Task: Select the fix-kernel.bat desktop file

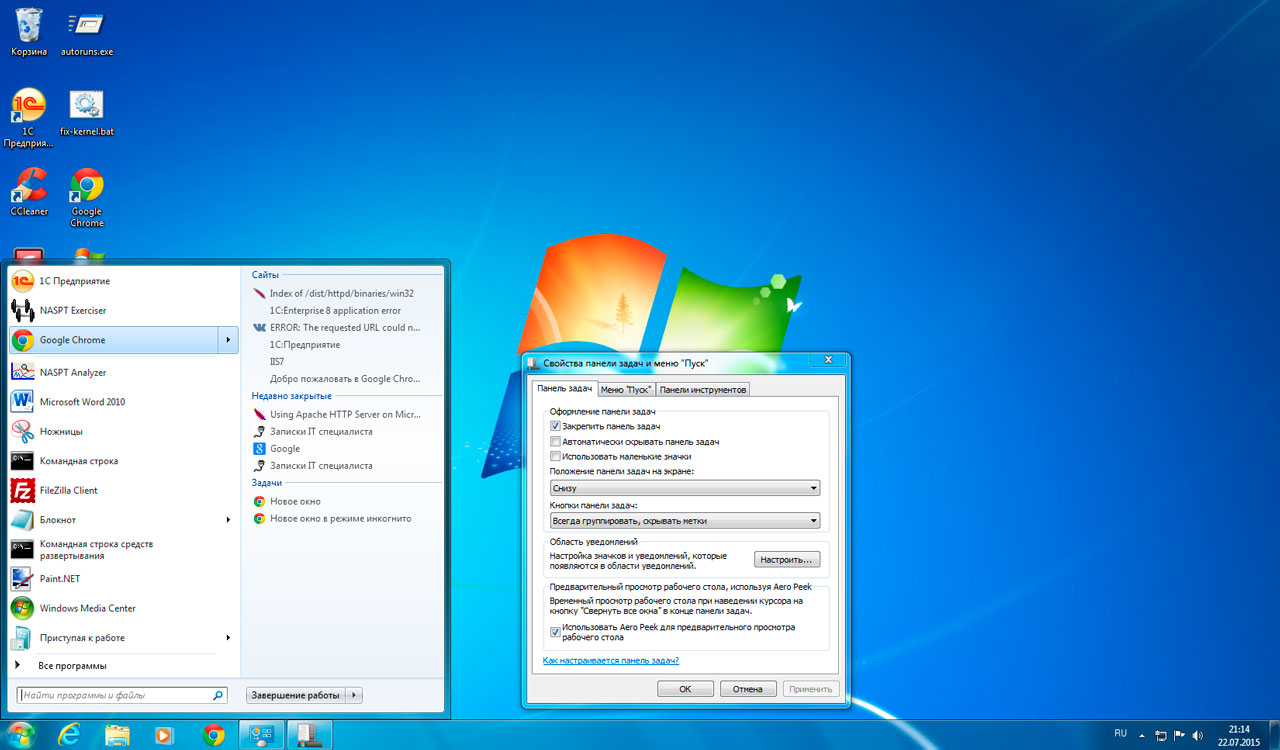Action: pos(86,108)
